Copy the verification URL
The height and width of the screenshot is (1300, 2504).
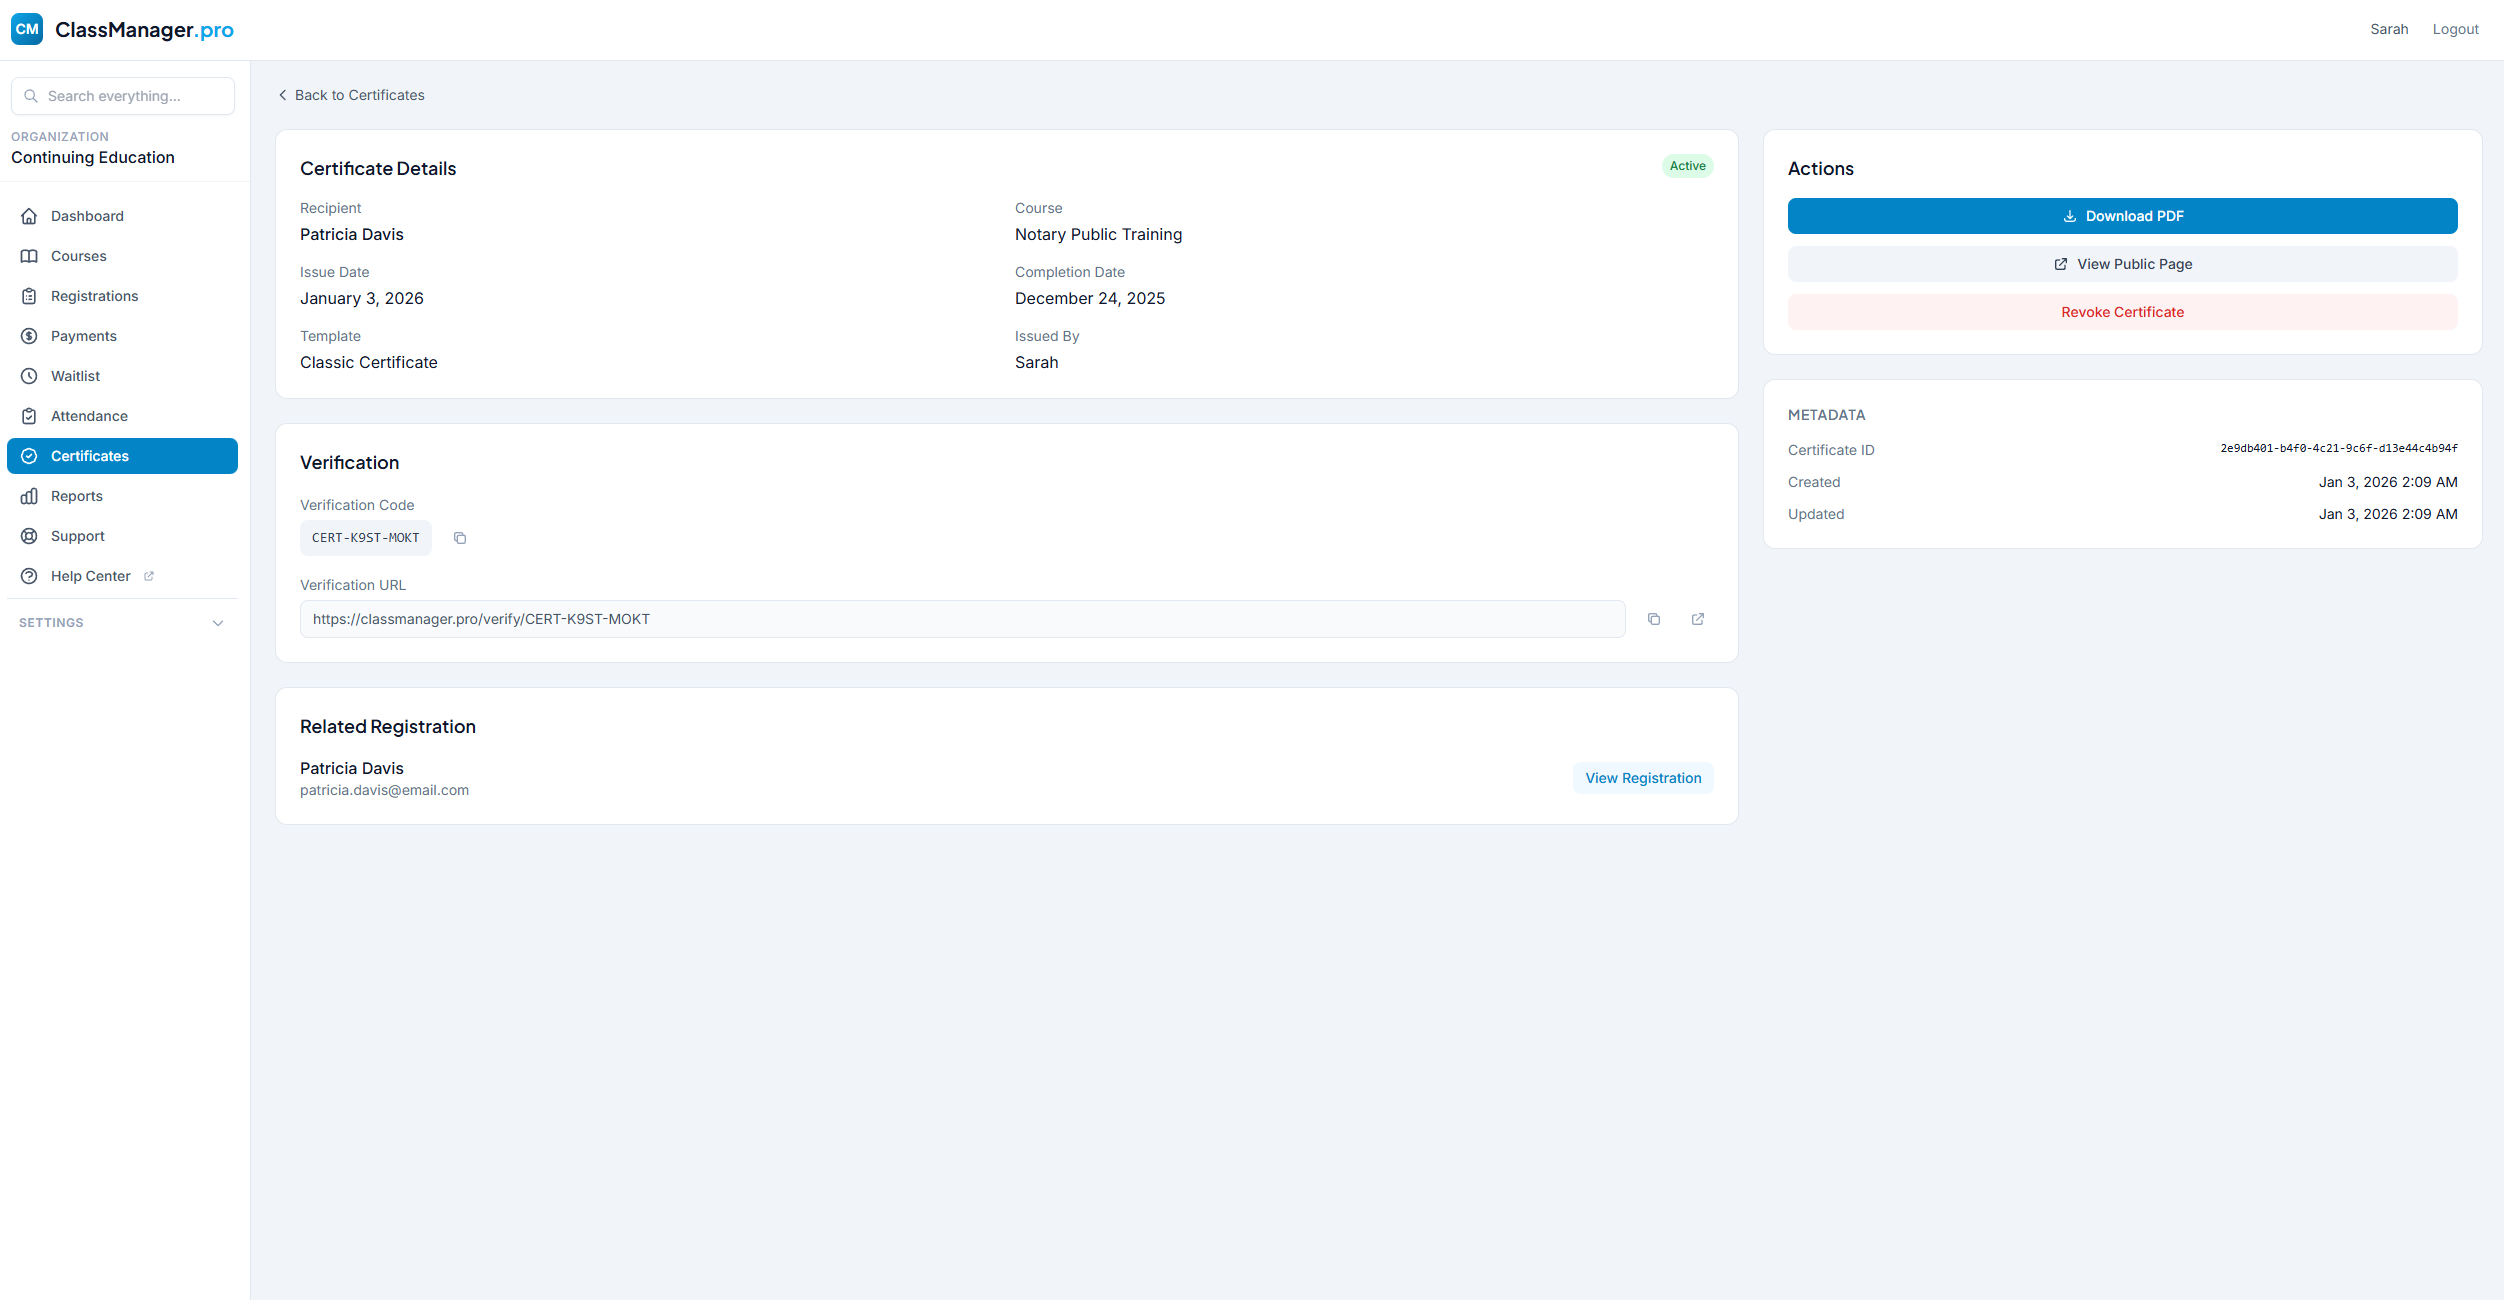click(x=1654, y=619)
